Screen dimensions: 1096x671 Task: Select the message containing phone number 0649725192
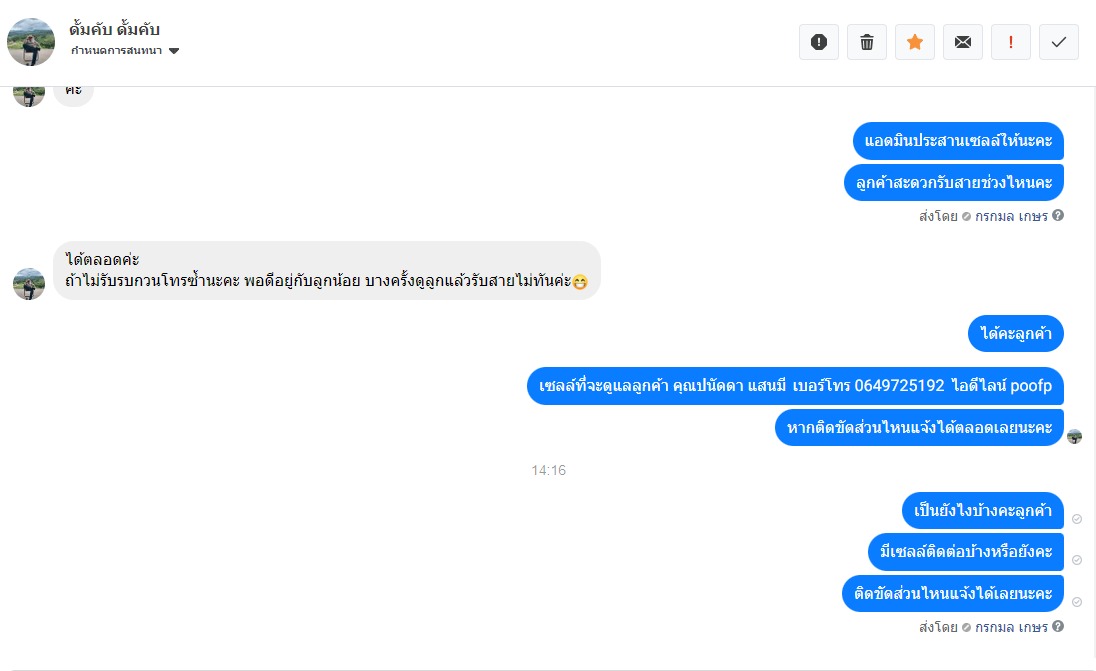795,386
